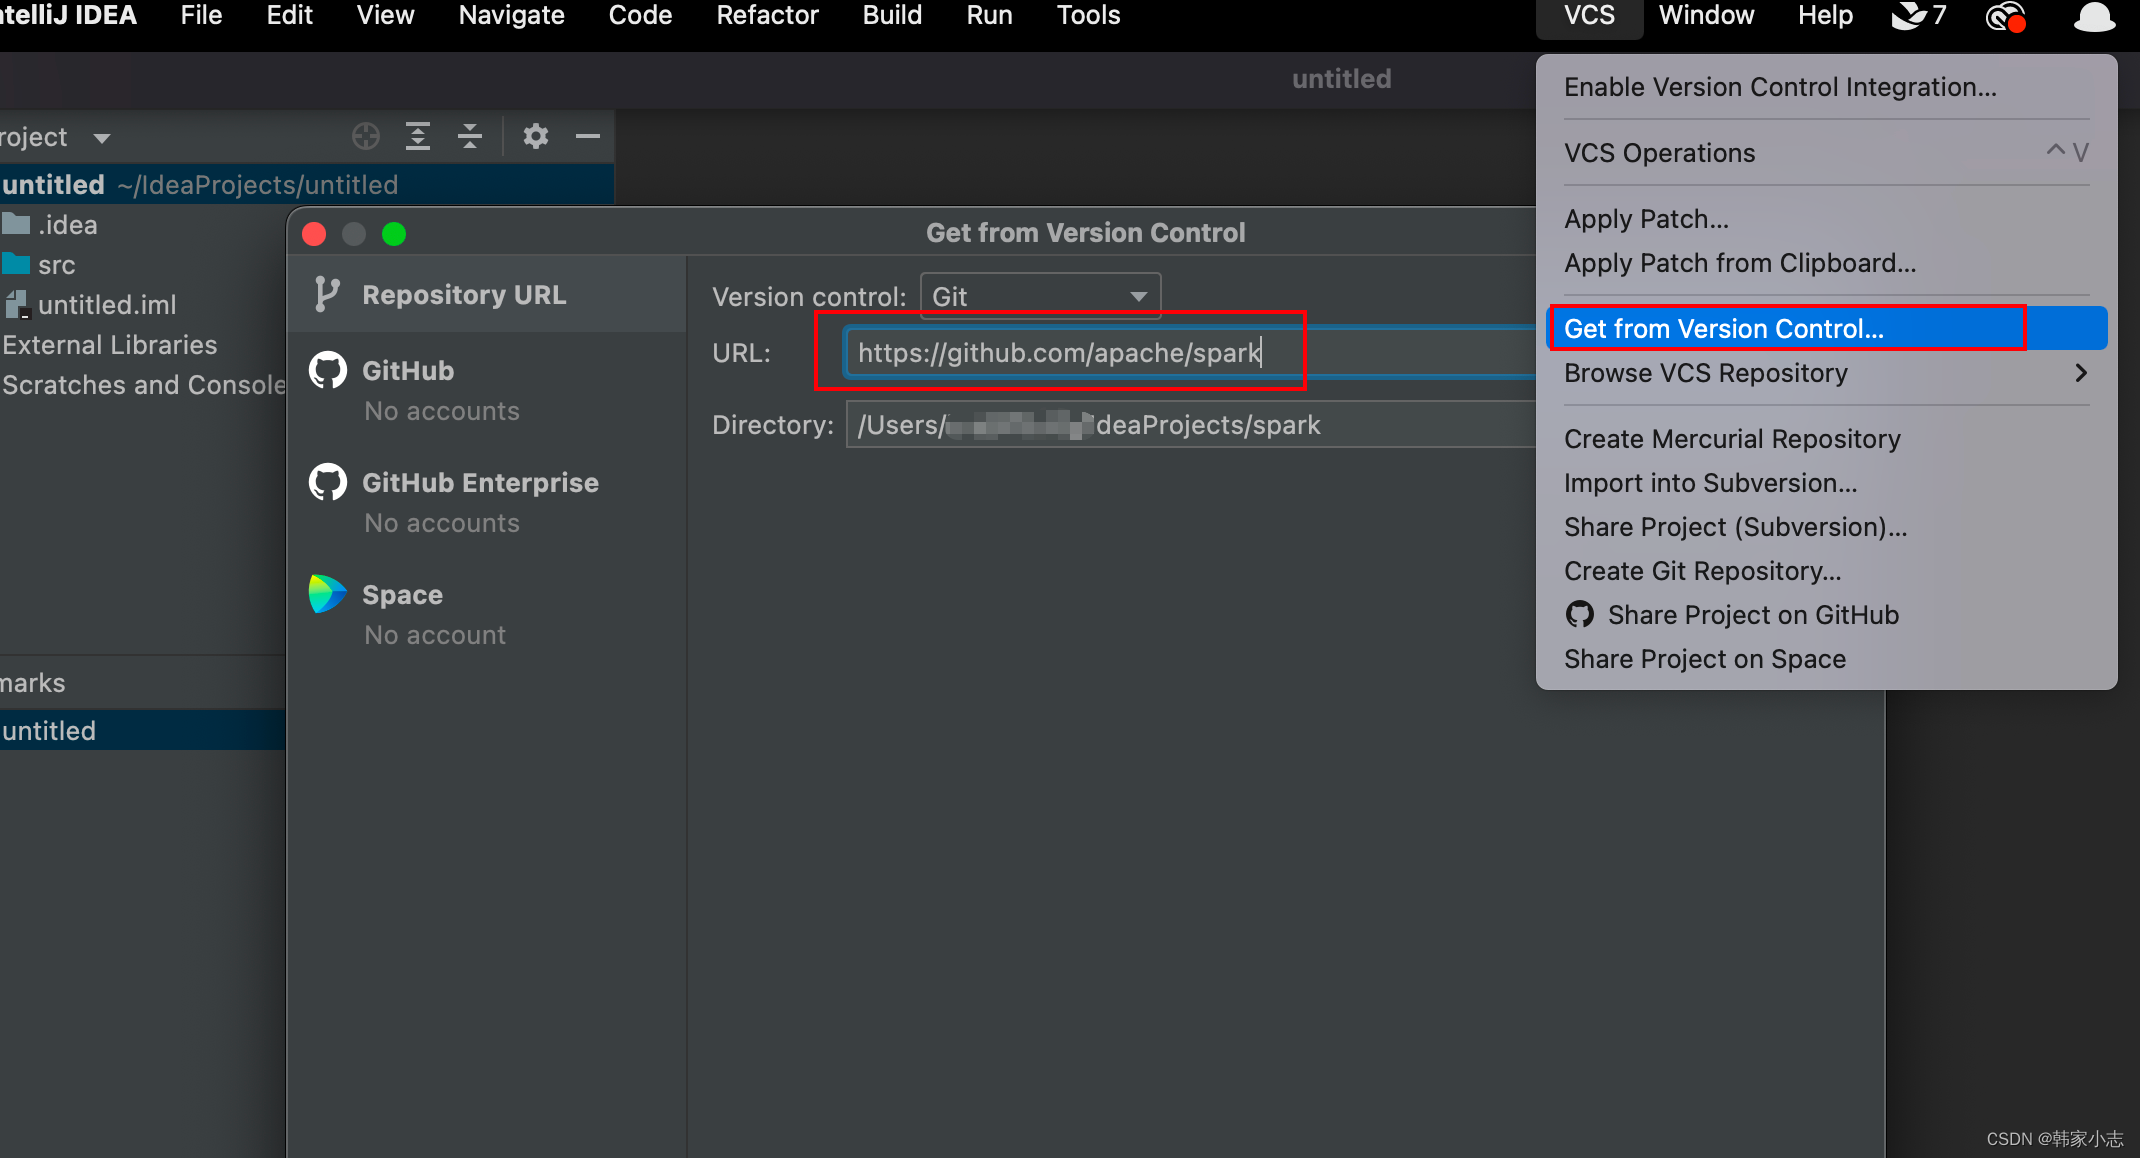Click the Directory path field
Viewport: 2140px width, 1158px height.
pos(1190,425)
